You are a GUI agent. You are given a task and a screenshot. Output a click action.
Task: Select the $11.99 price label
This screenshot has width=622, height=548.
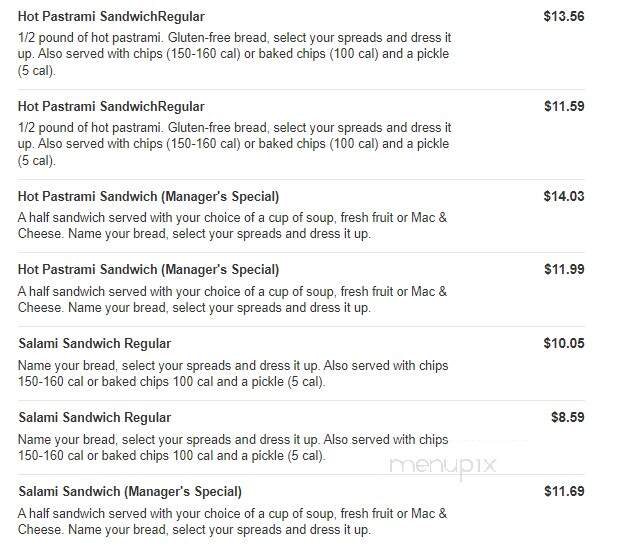click(564, 269)
